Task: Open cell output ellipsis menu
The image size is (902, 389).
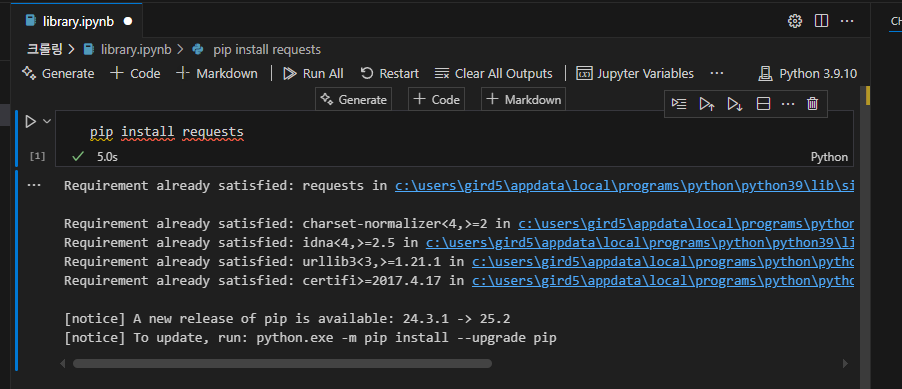Action: [33, 186]
